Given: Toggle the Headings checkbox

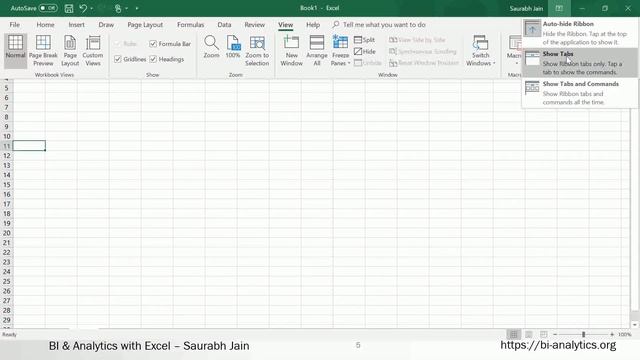Looking at the screenshot, I should point(153,59).
